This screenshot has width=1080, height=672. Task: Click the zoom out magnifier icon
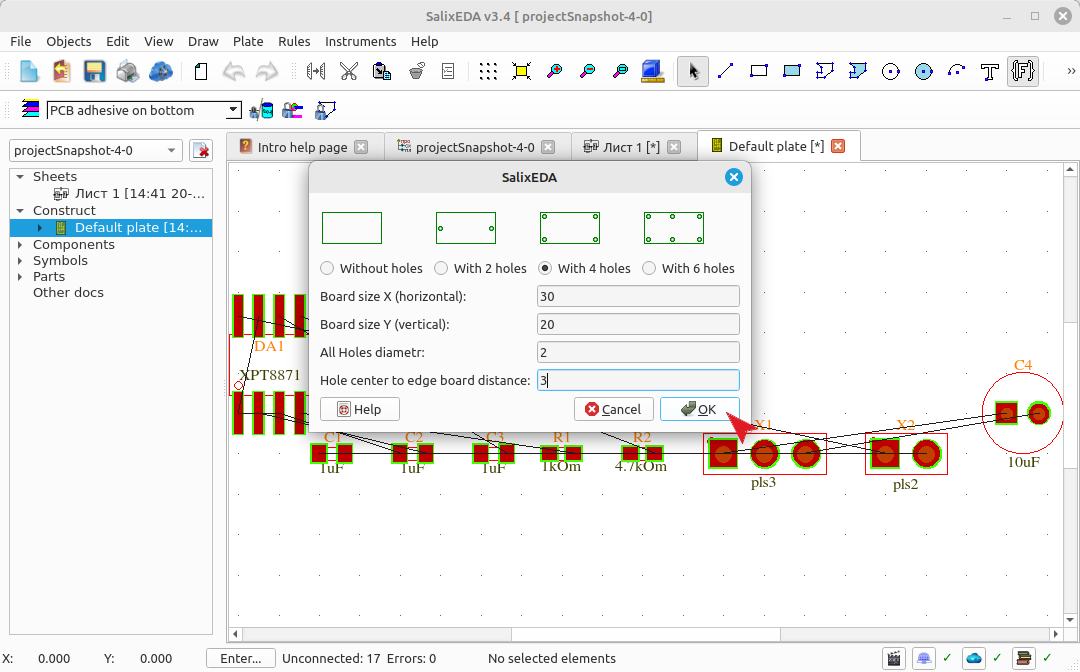[x=588, y=71]
